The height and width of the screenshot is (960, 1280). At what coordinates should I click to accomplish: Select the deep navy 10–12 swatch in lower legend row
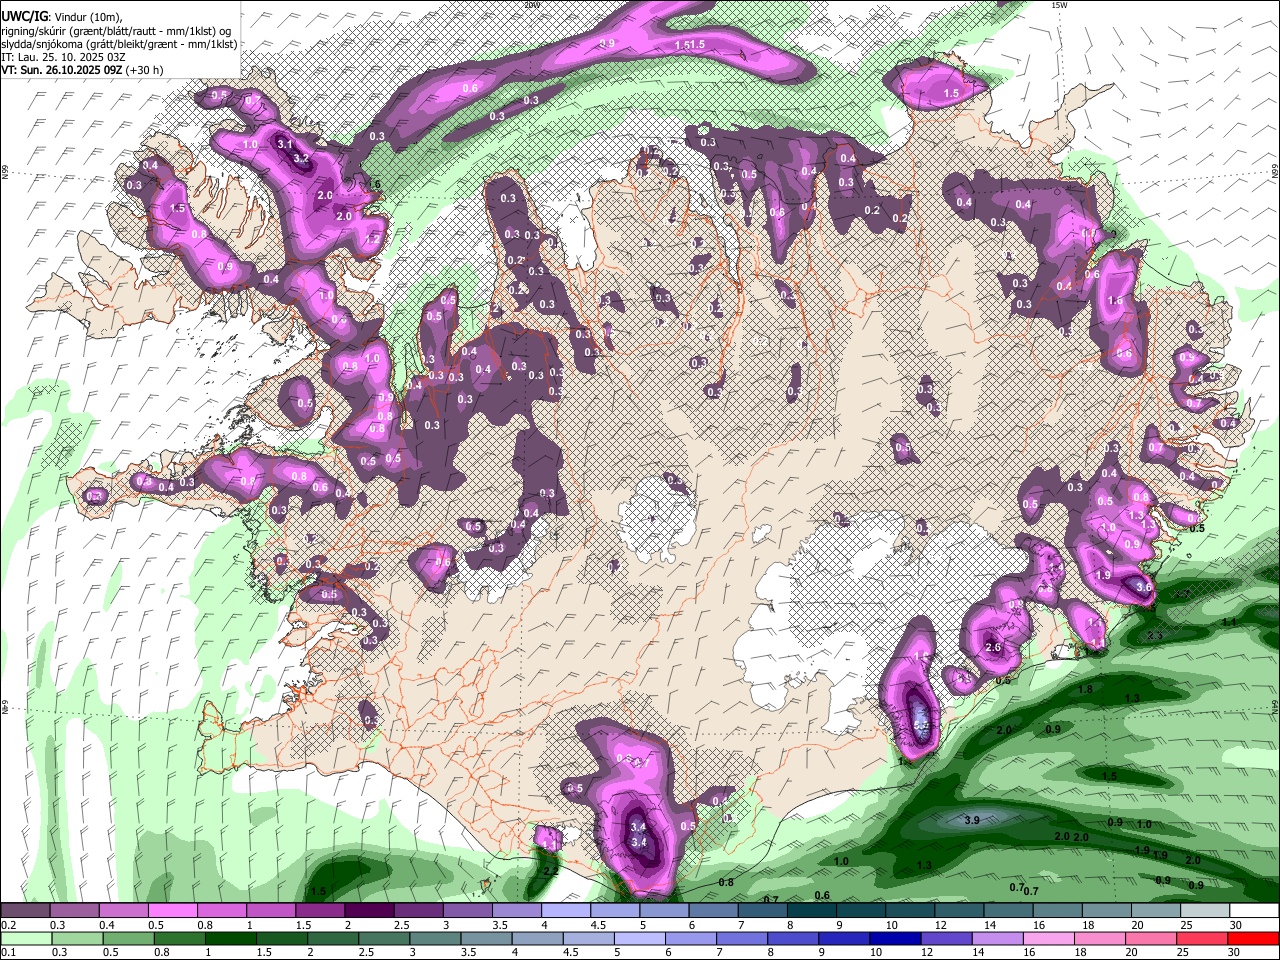[894, 939]
